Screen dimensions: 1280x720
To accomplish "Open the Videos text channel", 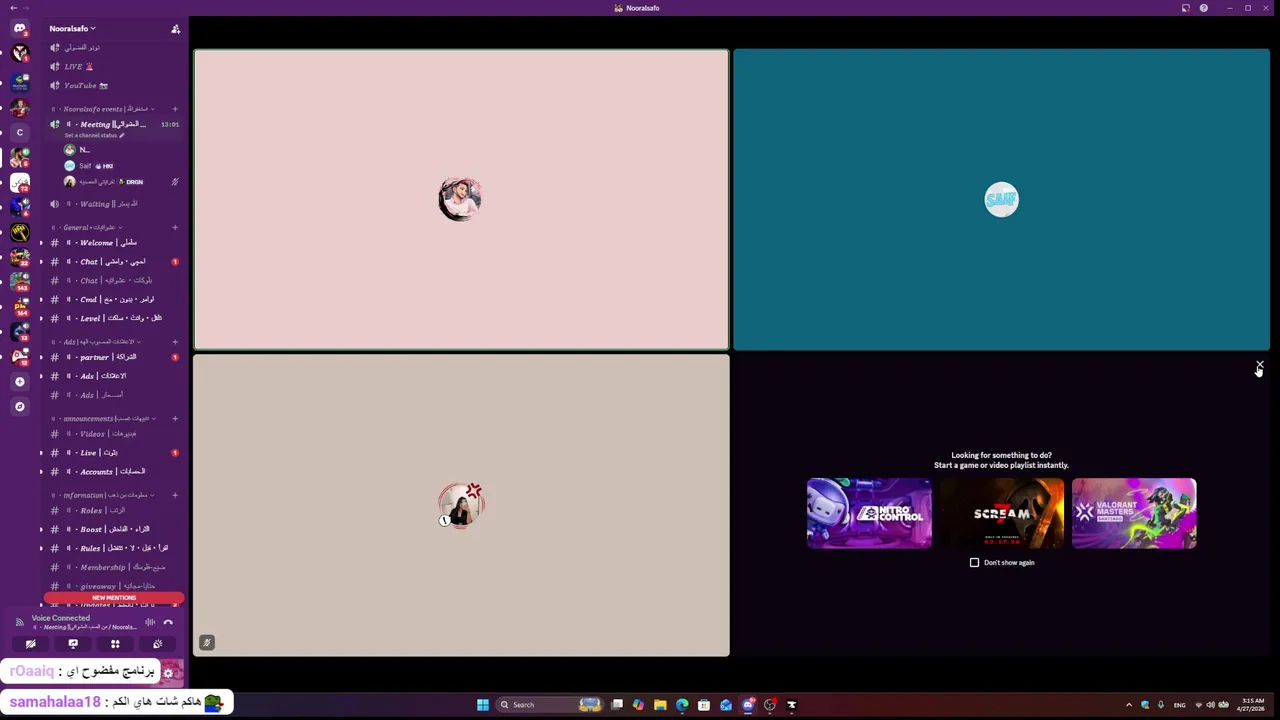I will pos(113,434).
